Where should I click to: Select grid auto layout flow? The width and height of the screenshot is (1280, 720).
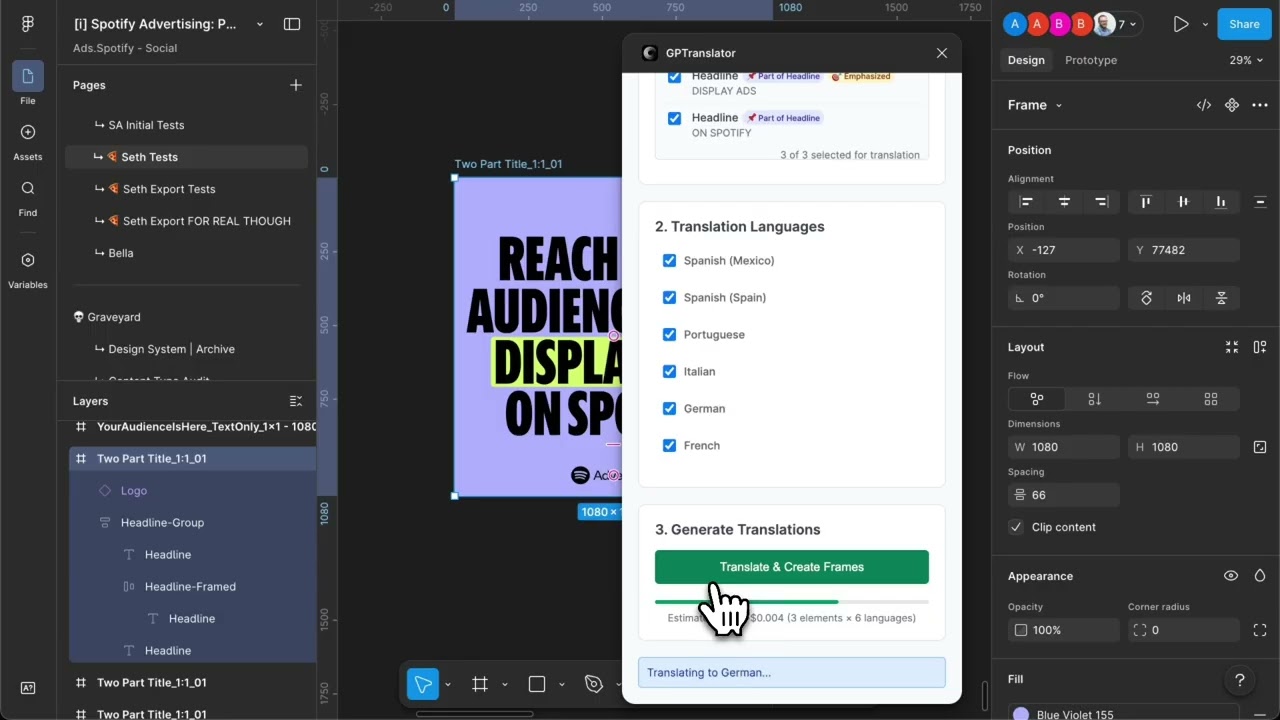point(1211,399)
